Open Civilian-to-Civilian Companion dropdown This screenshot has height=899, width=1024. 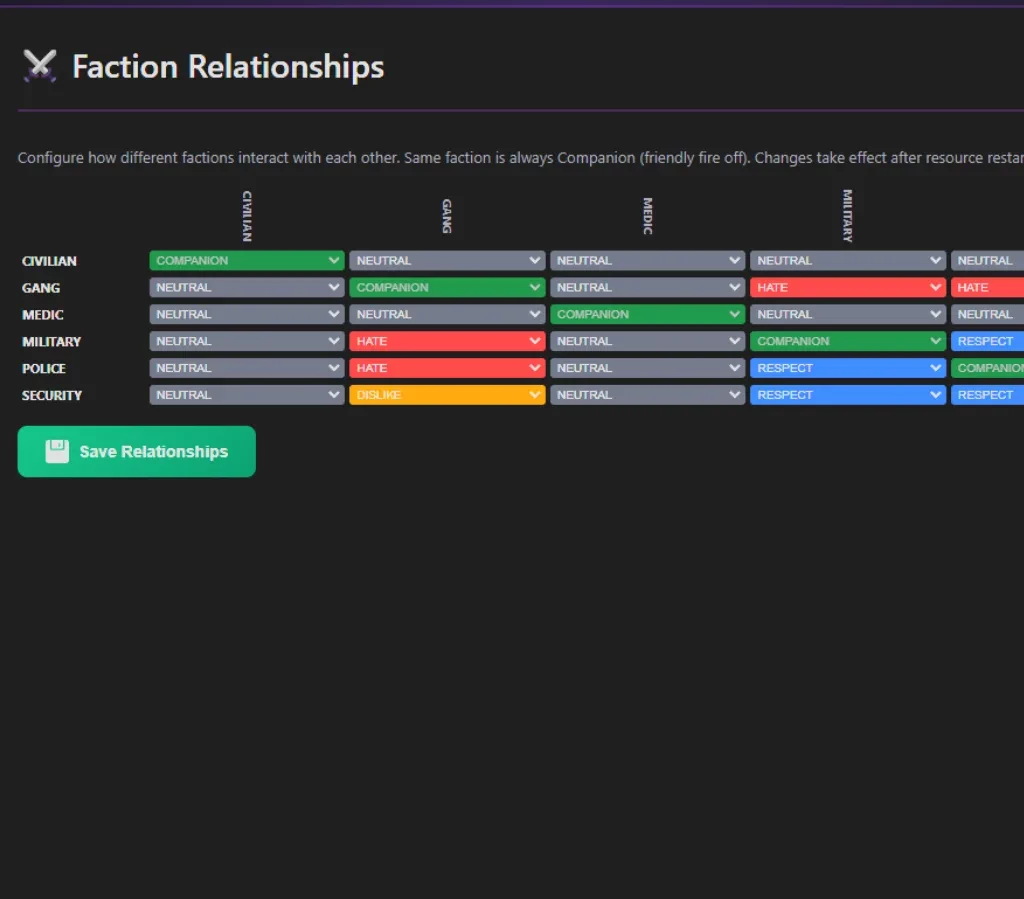point(247,260)
